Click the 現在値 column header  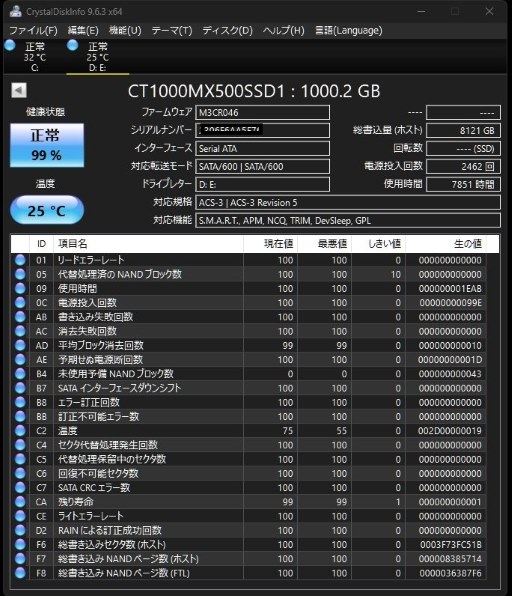(271, 244)
